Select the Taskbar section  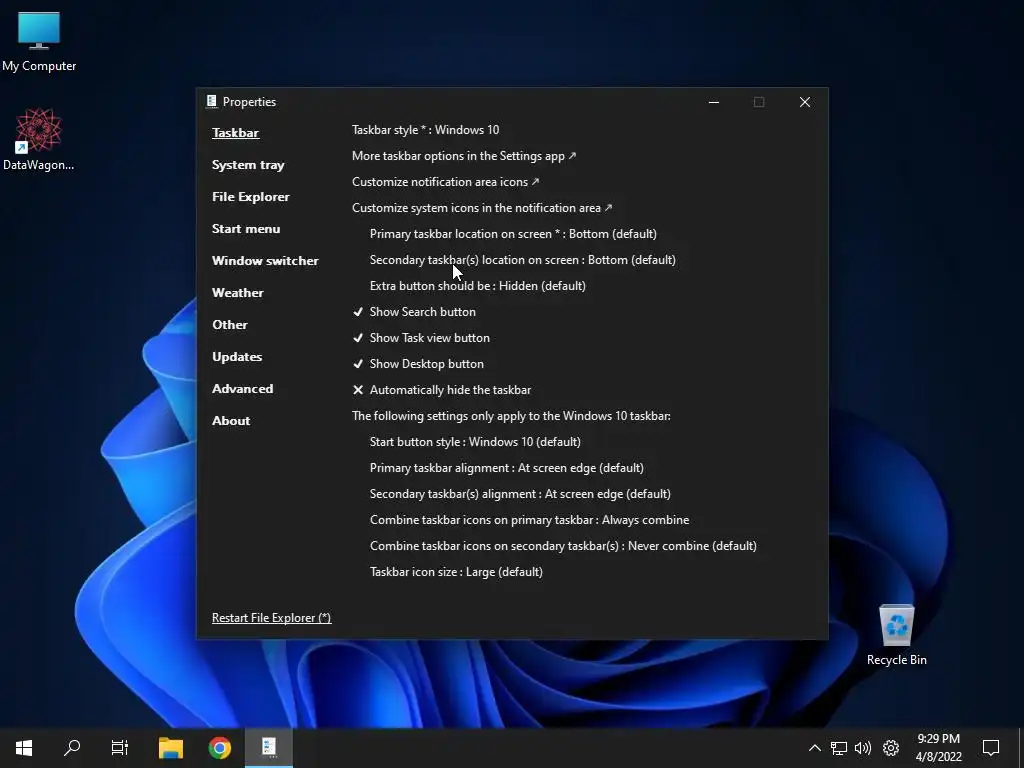click(235, 133)
